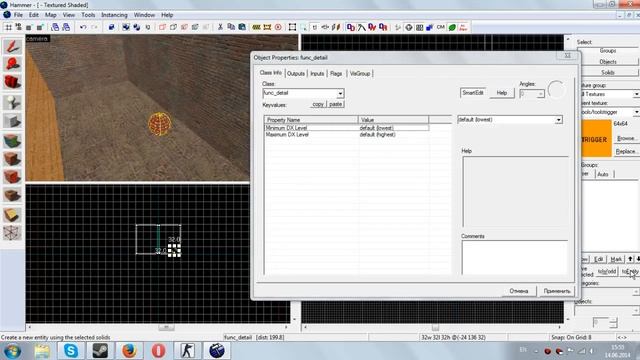Toggle the 3D grid display

click(x=18, y=27)
